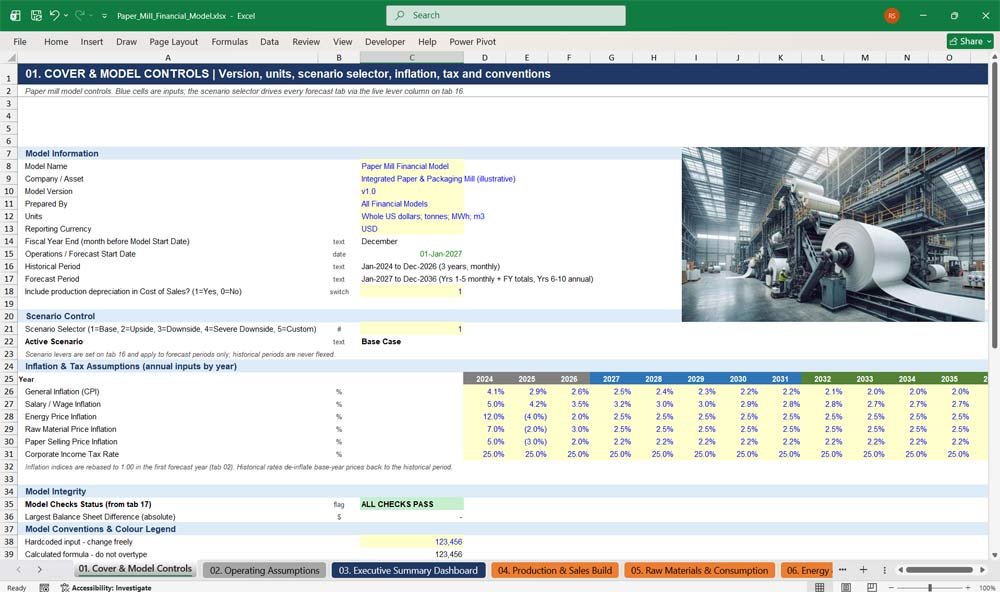Screen dimensions: 1000x592
Task: Select the 'USD' reporting currency cell
Action: coord(411,229)
